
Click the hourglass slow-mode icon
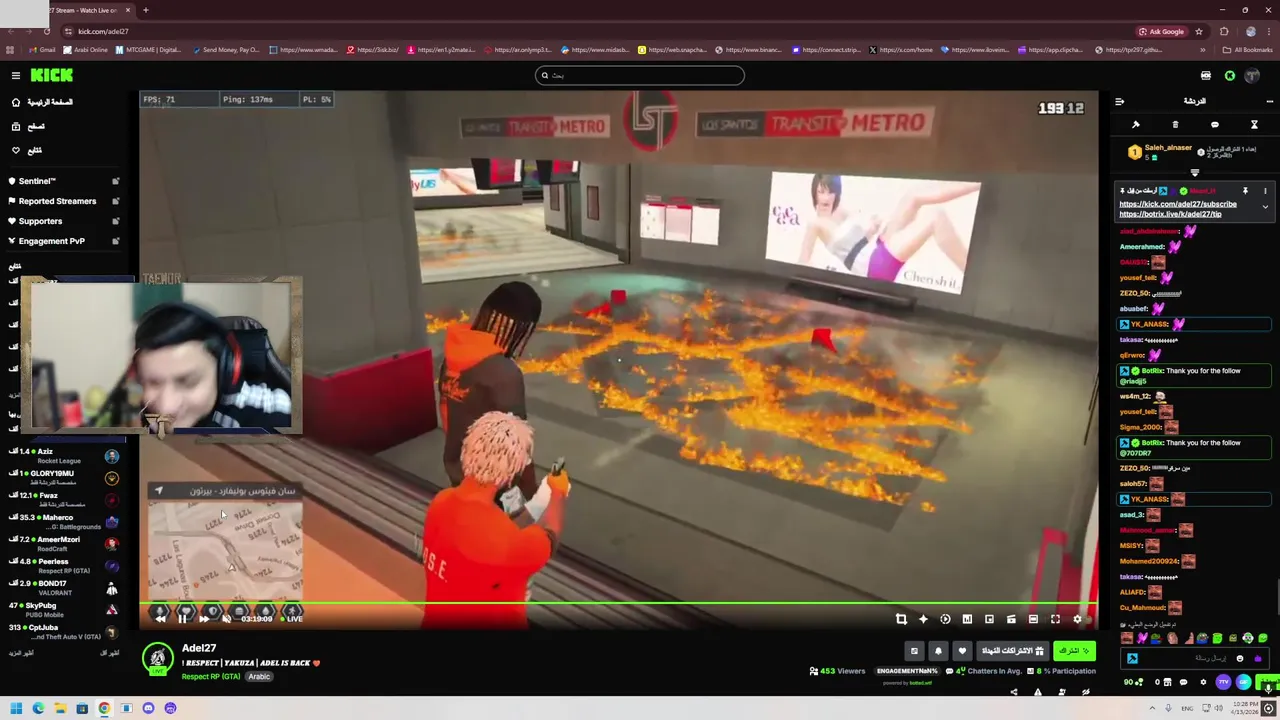pos(1254,125)
